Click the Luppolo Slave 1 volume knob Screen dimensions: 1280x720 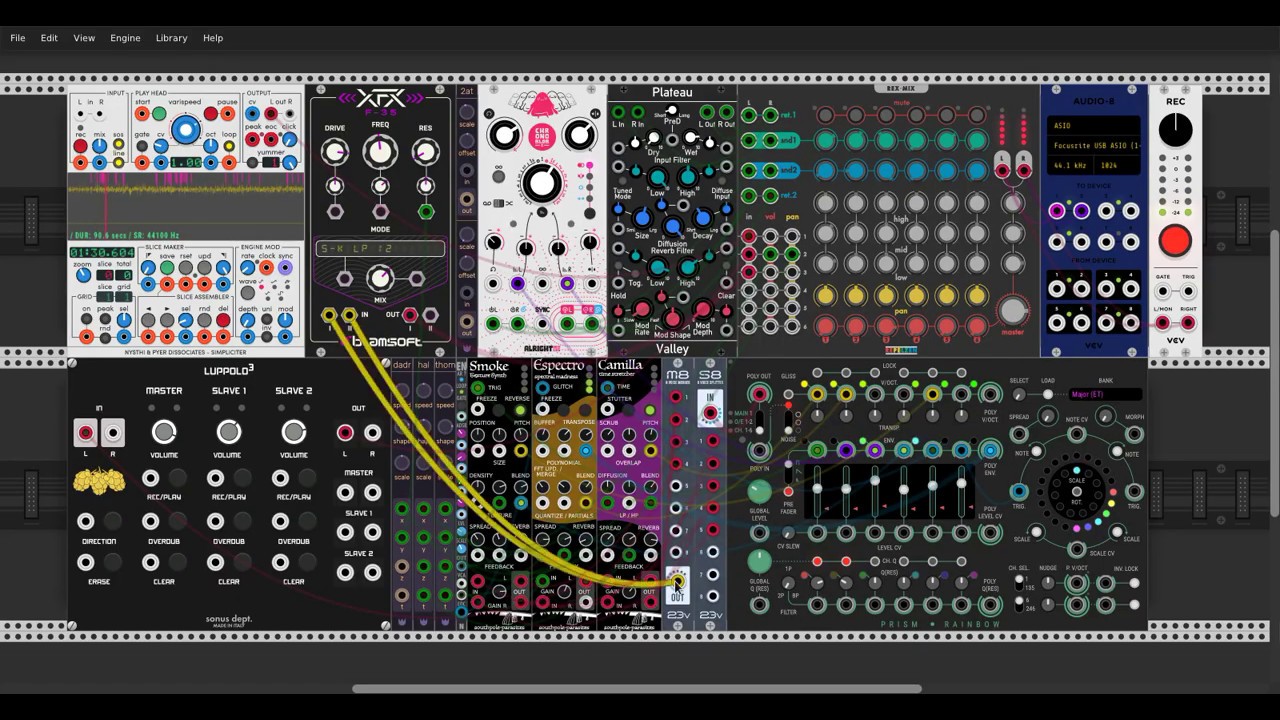tap(229, 432)
